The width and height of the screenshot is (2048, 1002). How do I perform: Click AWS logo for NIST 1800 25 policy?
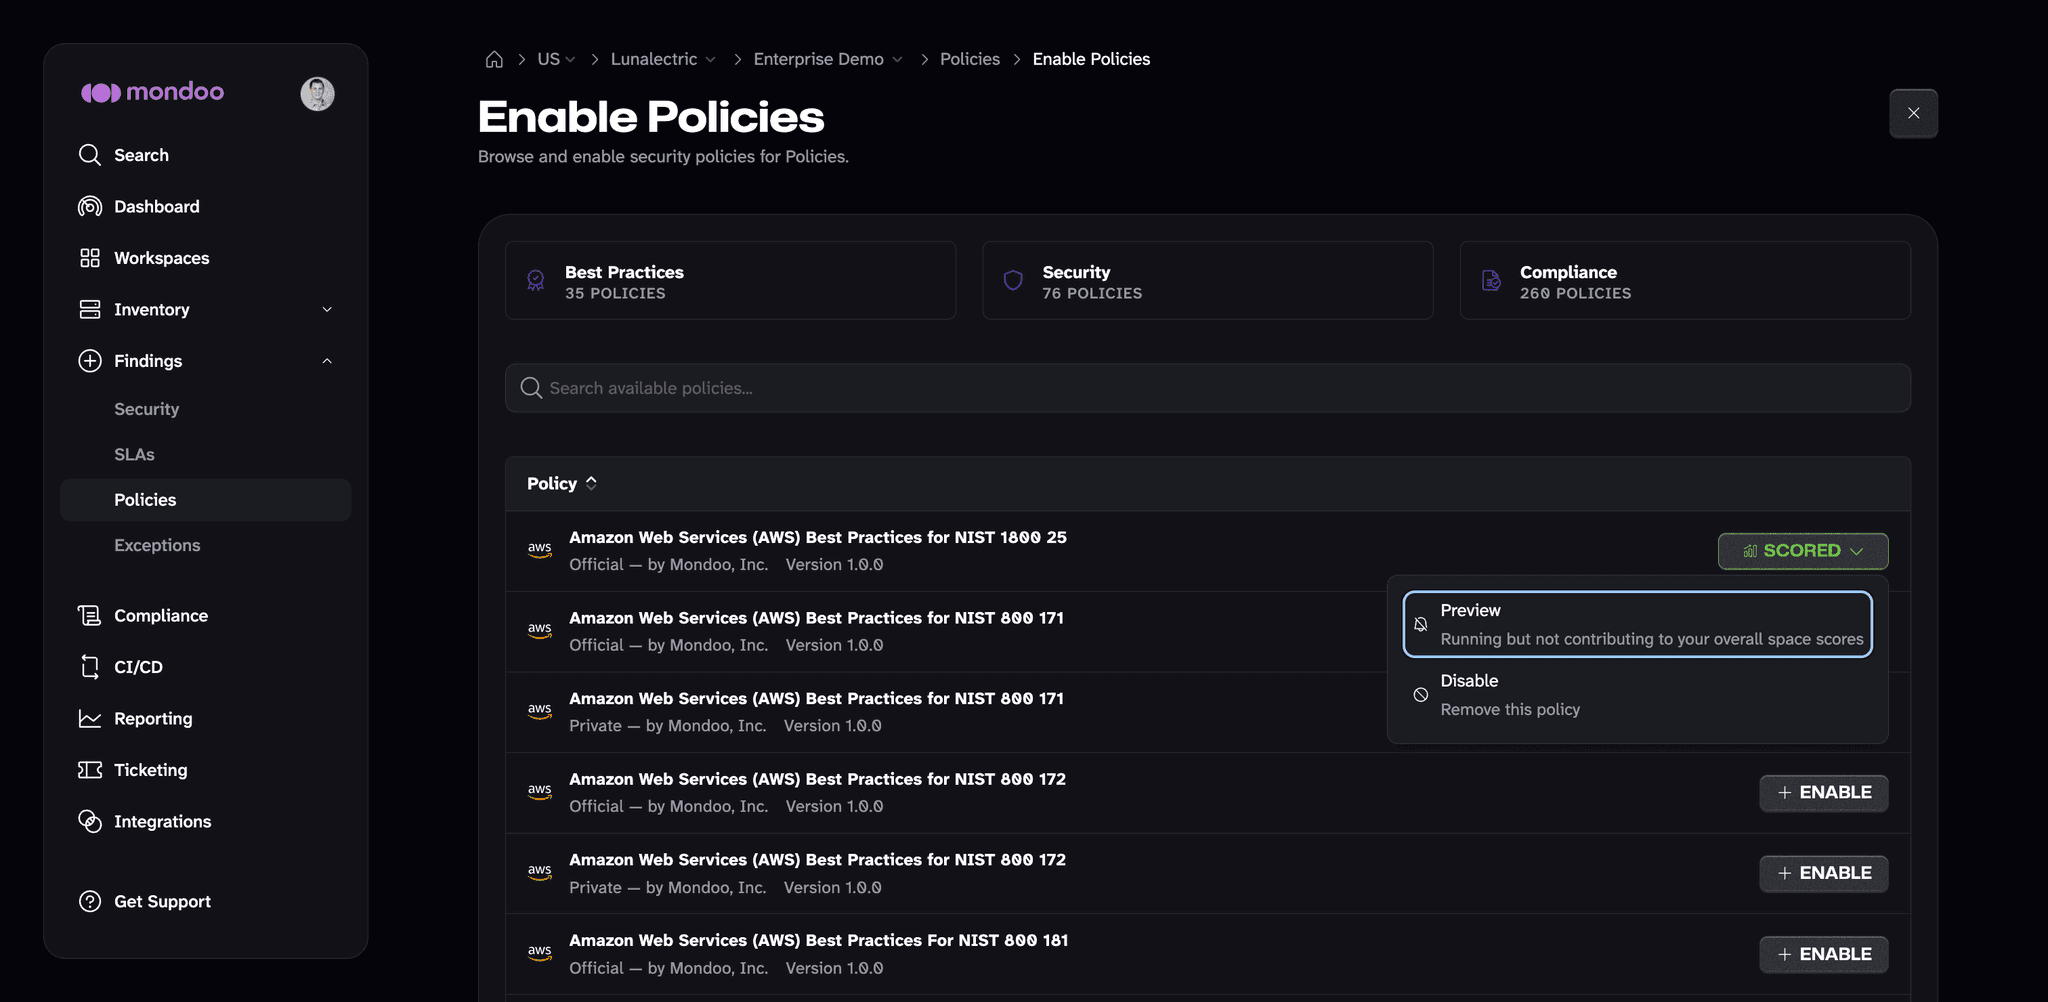tap(540, 550)
